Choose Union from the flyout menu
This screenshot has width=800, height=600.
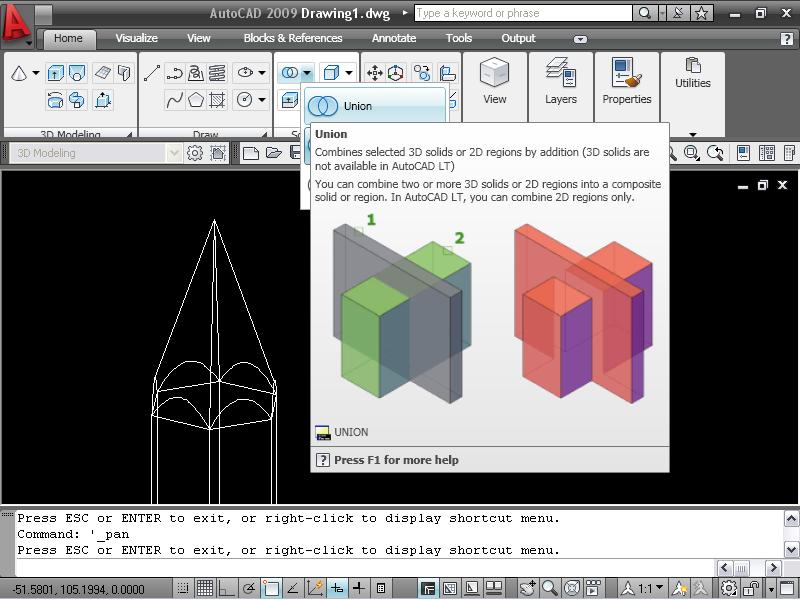point(375,106)
